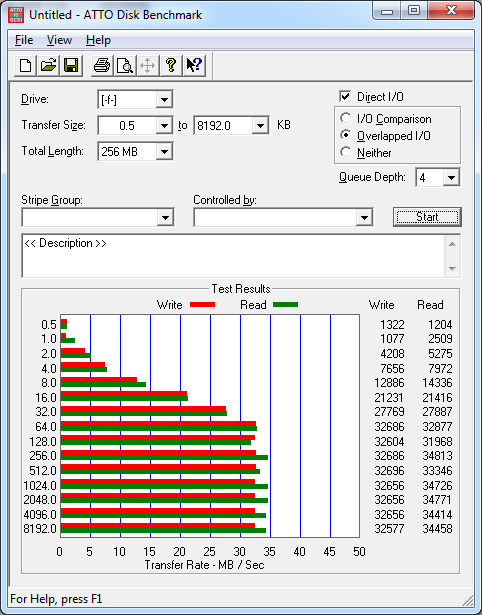
Task: Expand the Drive dropdown list
Action: (x=164, y=100)
